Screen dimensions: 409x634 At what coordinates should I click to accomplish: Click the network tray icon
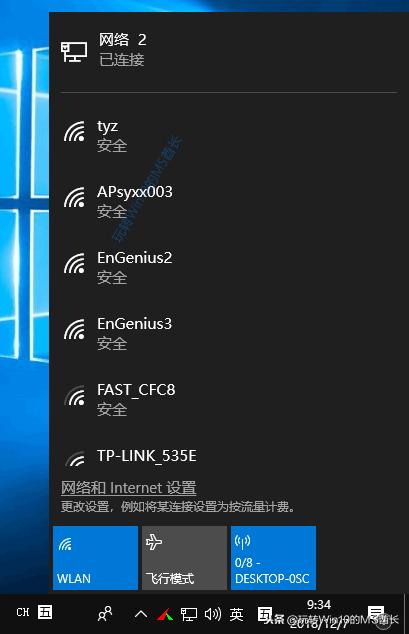pyautogui.click(x=189, y=614)
